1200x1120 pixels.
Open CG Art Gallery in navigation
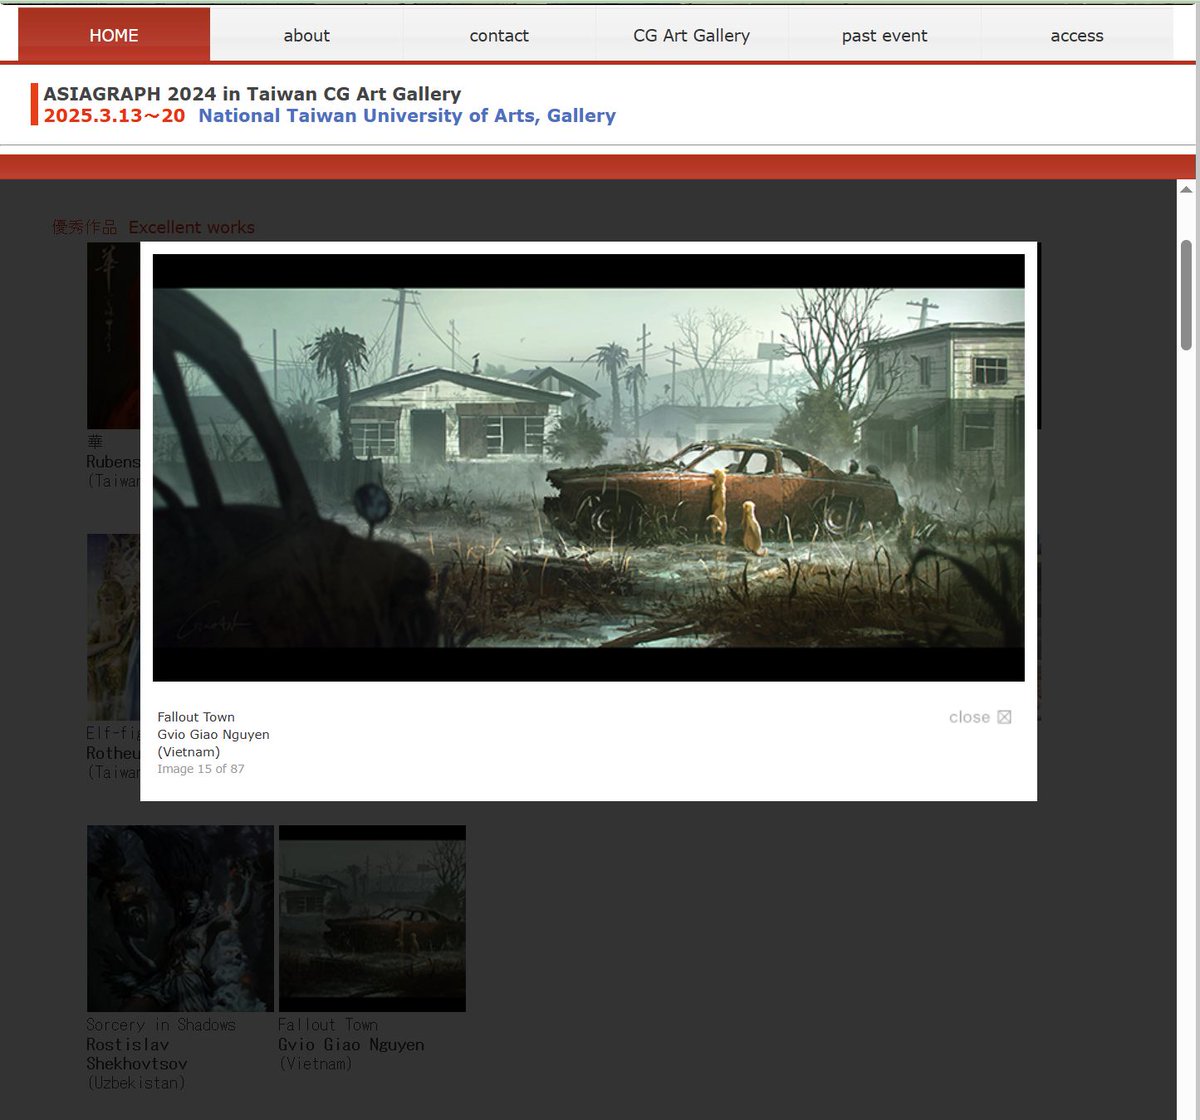(691, 35)
